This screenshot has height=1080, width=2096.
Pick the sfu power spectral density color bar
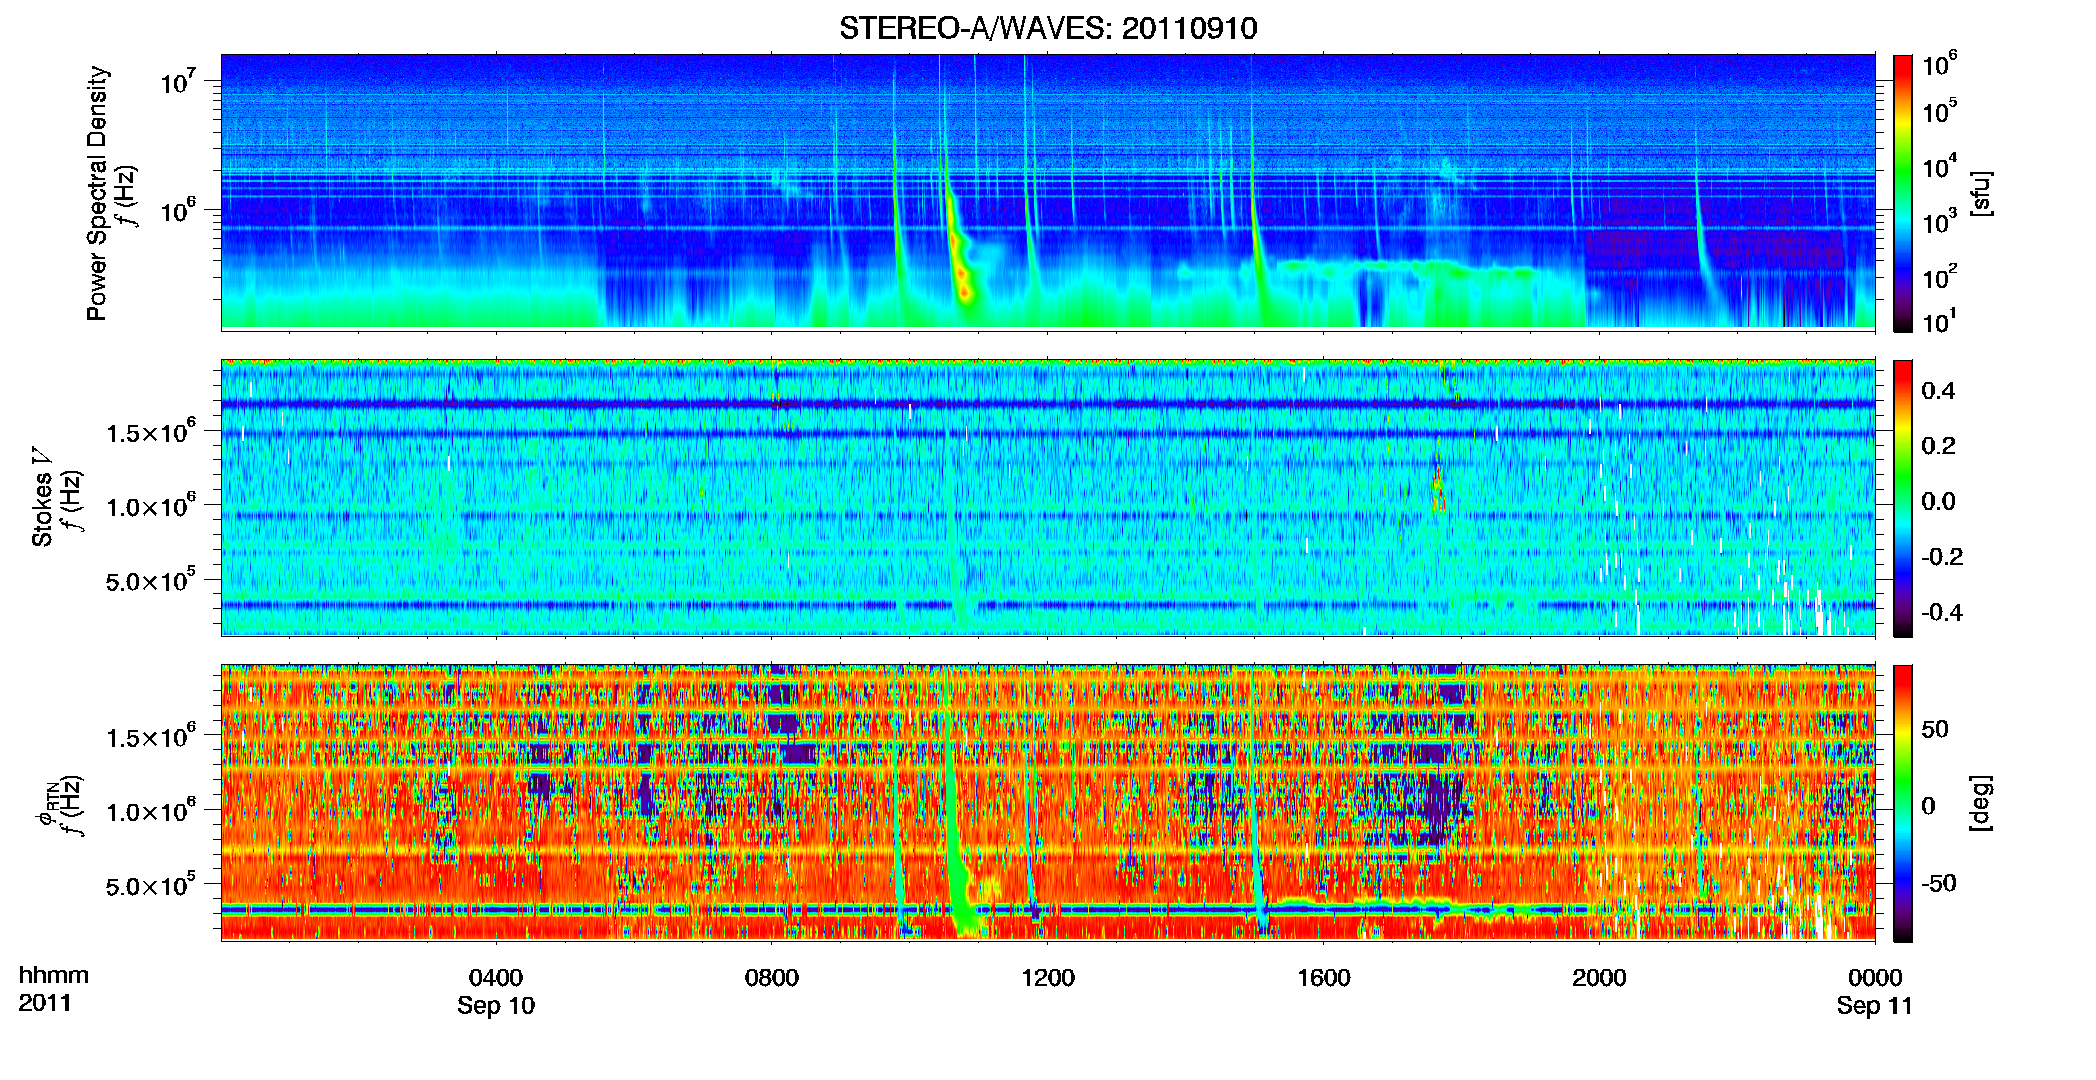(x=1903, y=193)
